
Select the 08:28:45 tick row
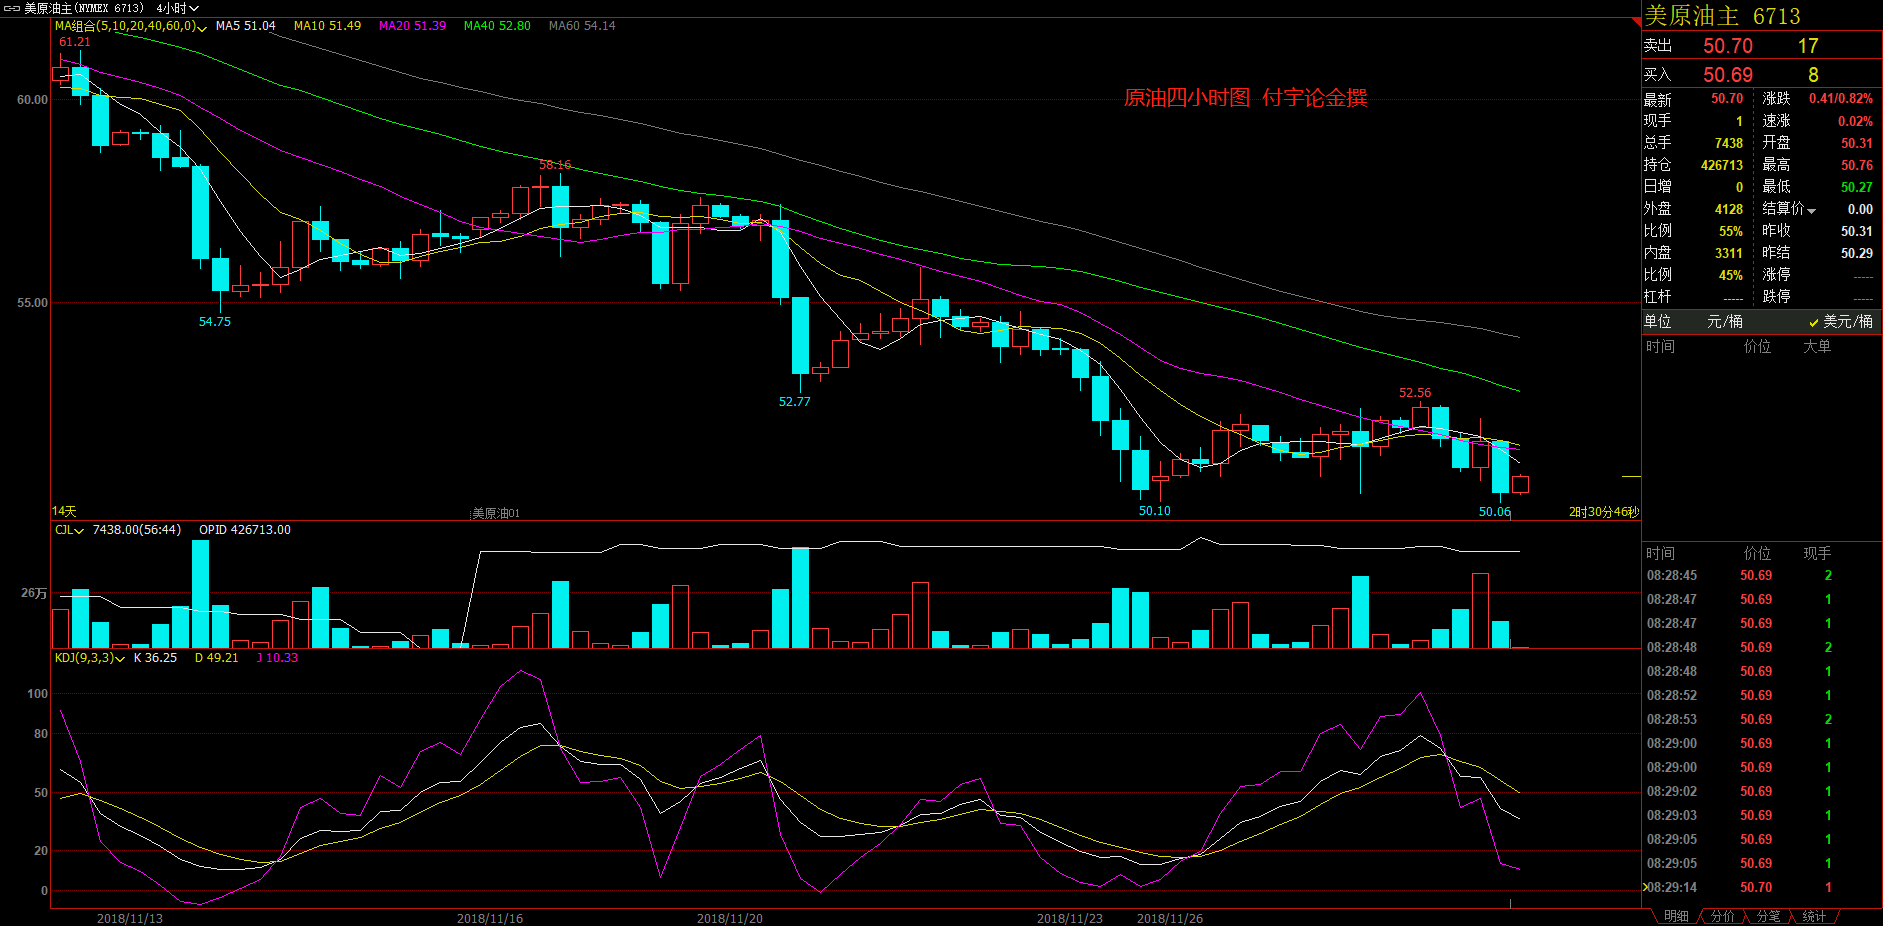click(1761, 575)
